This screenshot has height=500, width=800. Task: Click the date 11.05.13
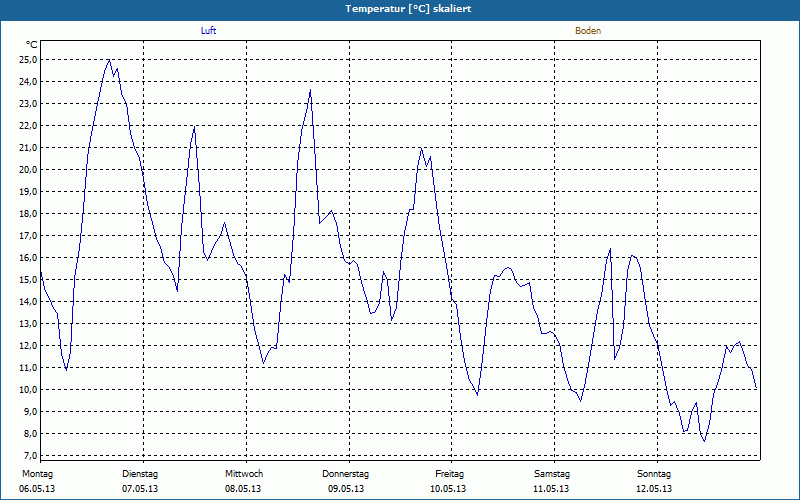551,489
